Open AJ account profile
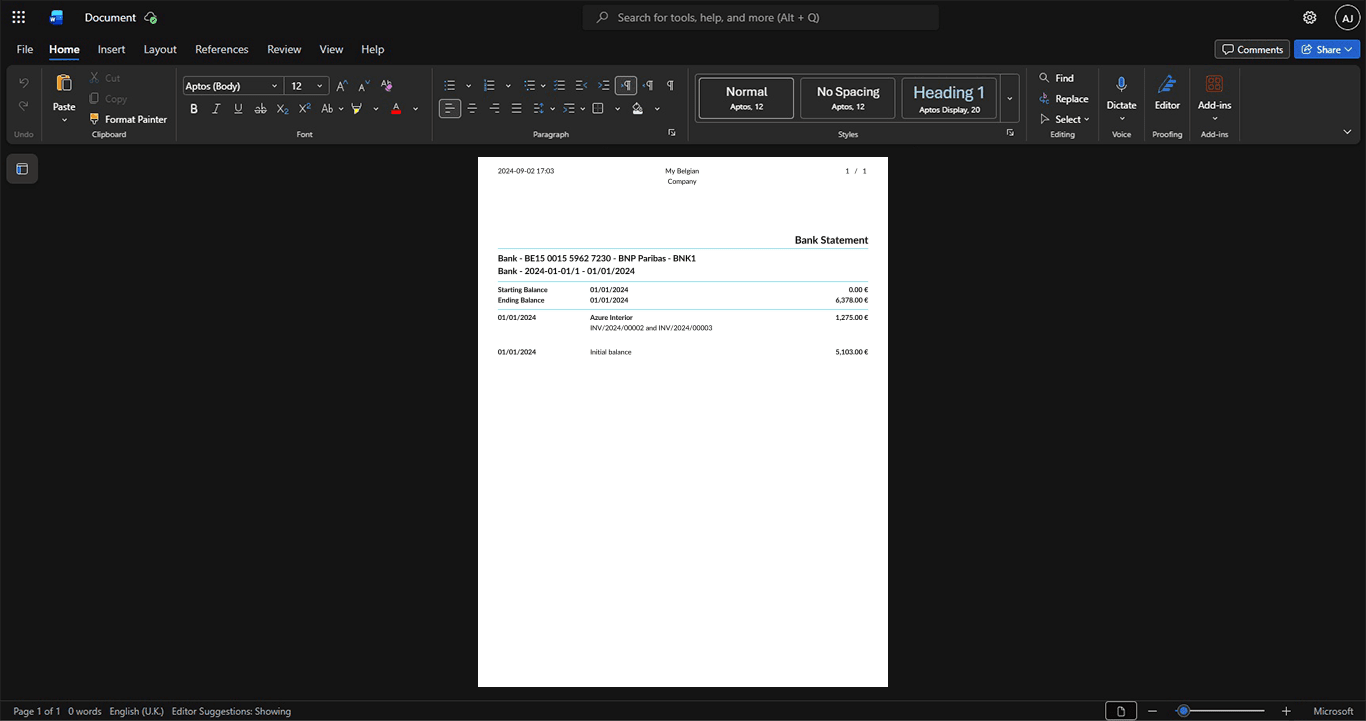The image size is (1366, 721). tap(1347, 17)
